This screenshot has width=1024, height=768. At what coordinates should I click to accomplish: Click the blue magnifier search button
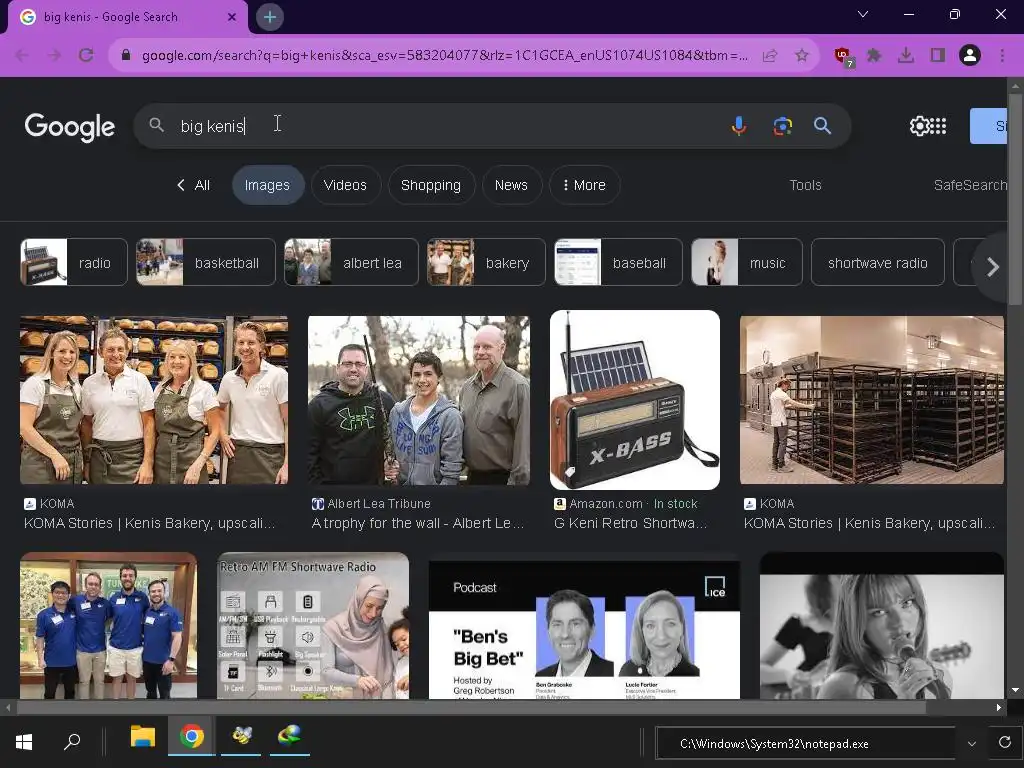822,125
